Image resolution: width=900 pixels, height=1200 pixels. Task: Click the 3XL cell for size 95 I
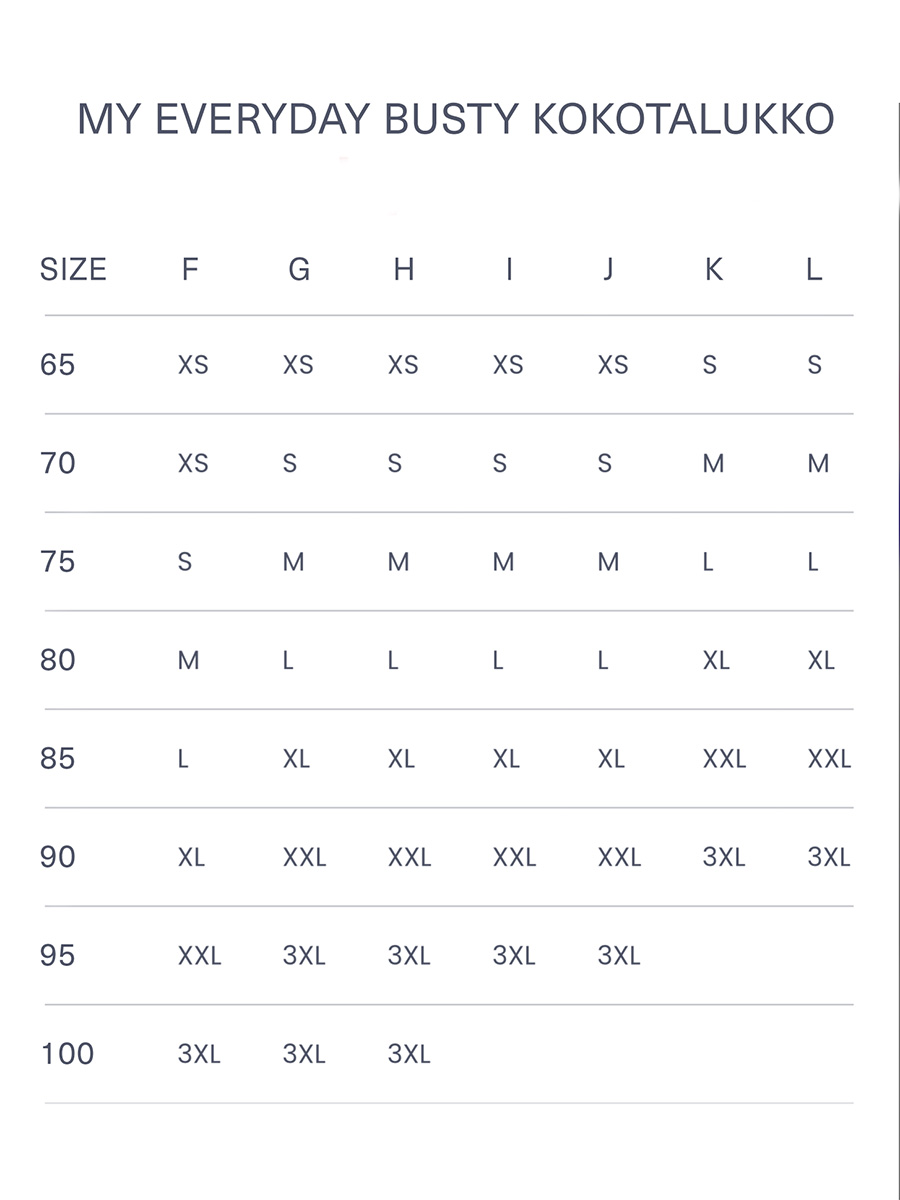click(514, 956)
